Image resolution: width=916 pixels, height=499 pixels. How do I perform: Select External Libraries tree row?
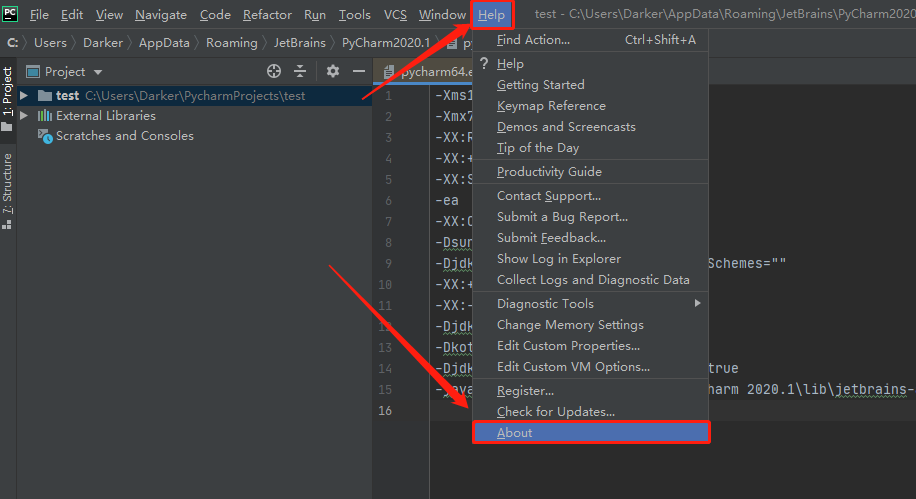[195, 116]
